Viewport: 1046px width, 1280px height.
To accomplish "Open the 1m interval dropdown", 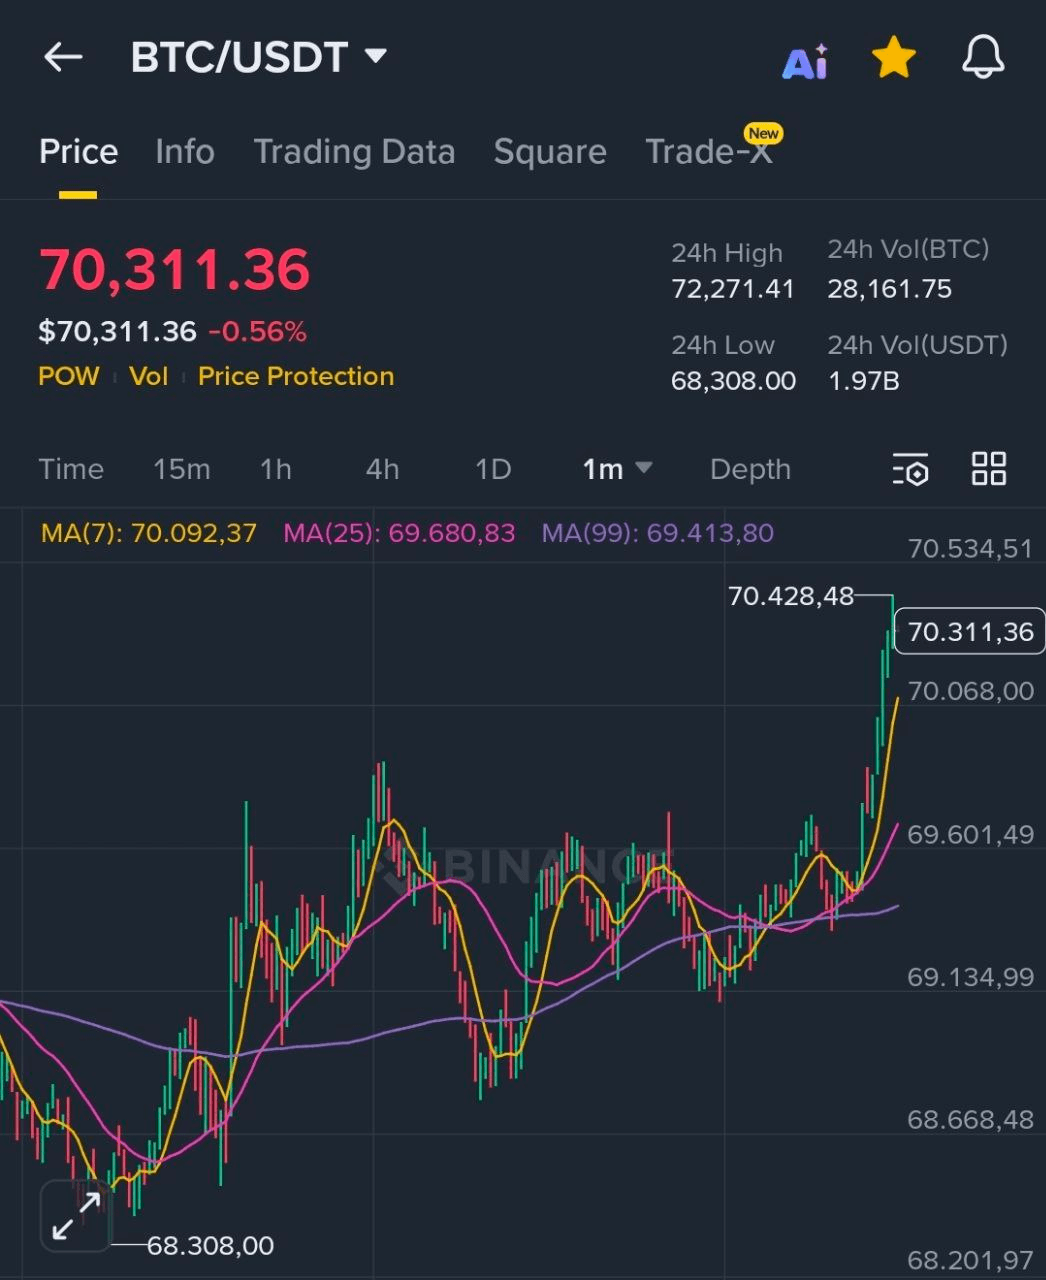I will 616,469.
